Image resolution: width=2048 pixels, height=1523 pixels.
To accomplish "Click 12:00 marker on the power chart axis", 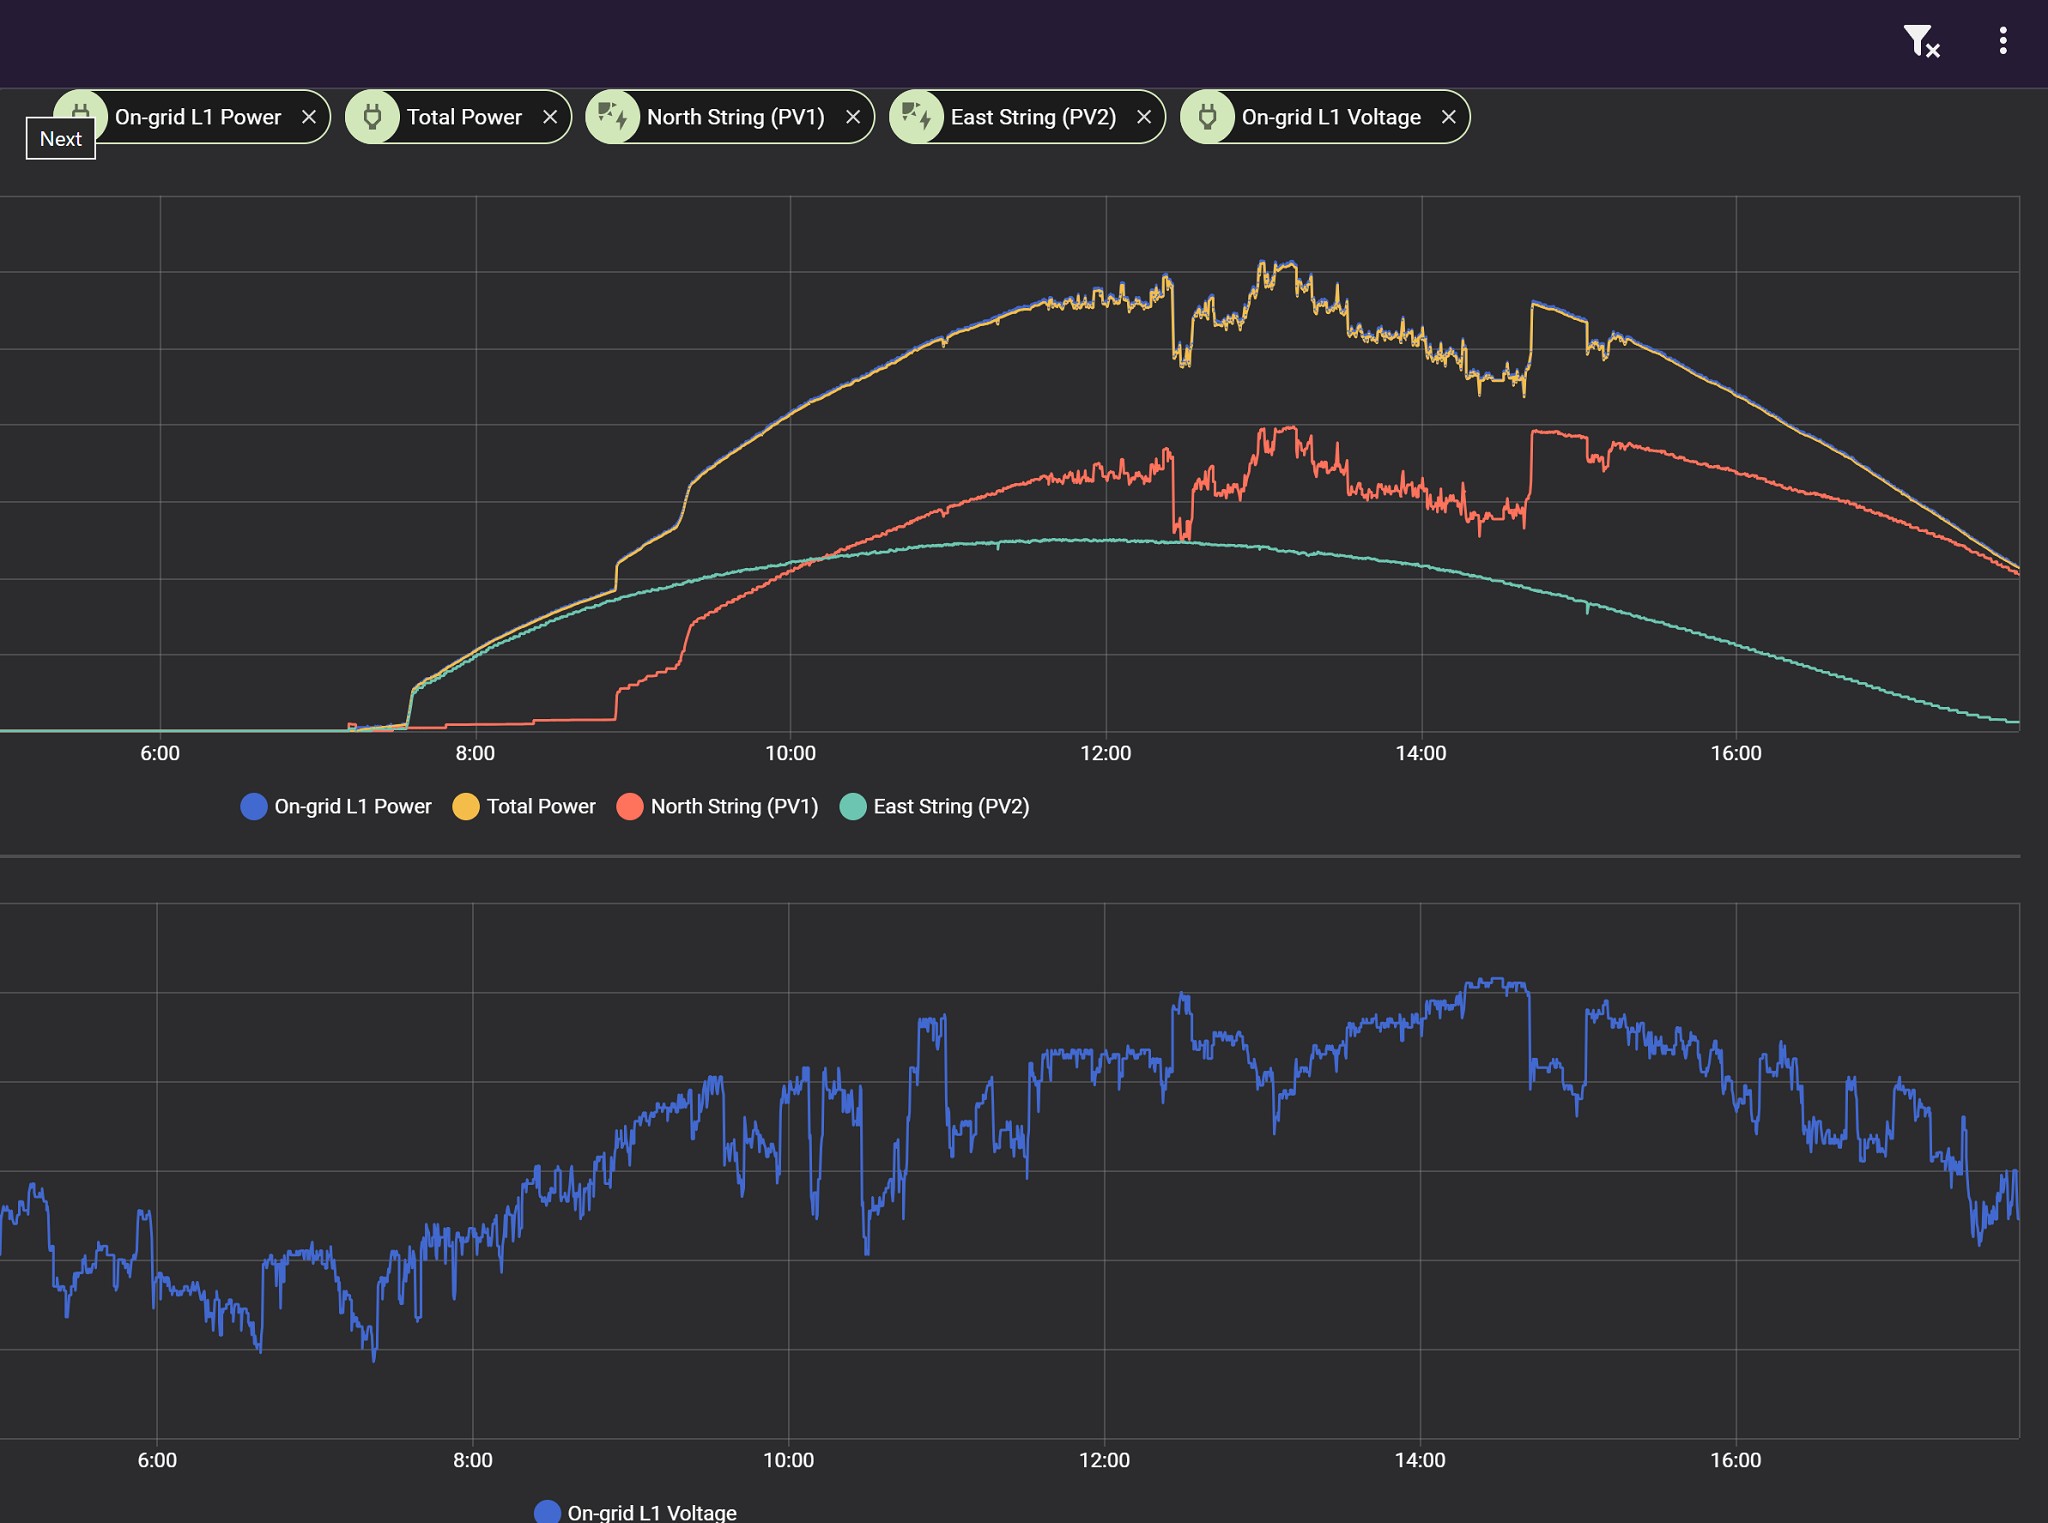I will tap(1105, 753).
